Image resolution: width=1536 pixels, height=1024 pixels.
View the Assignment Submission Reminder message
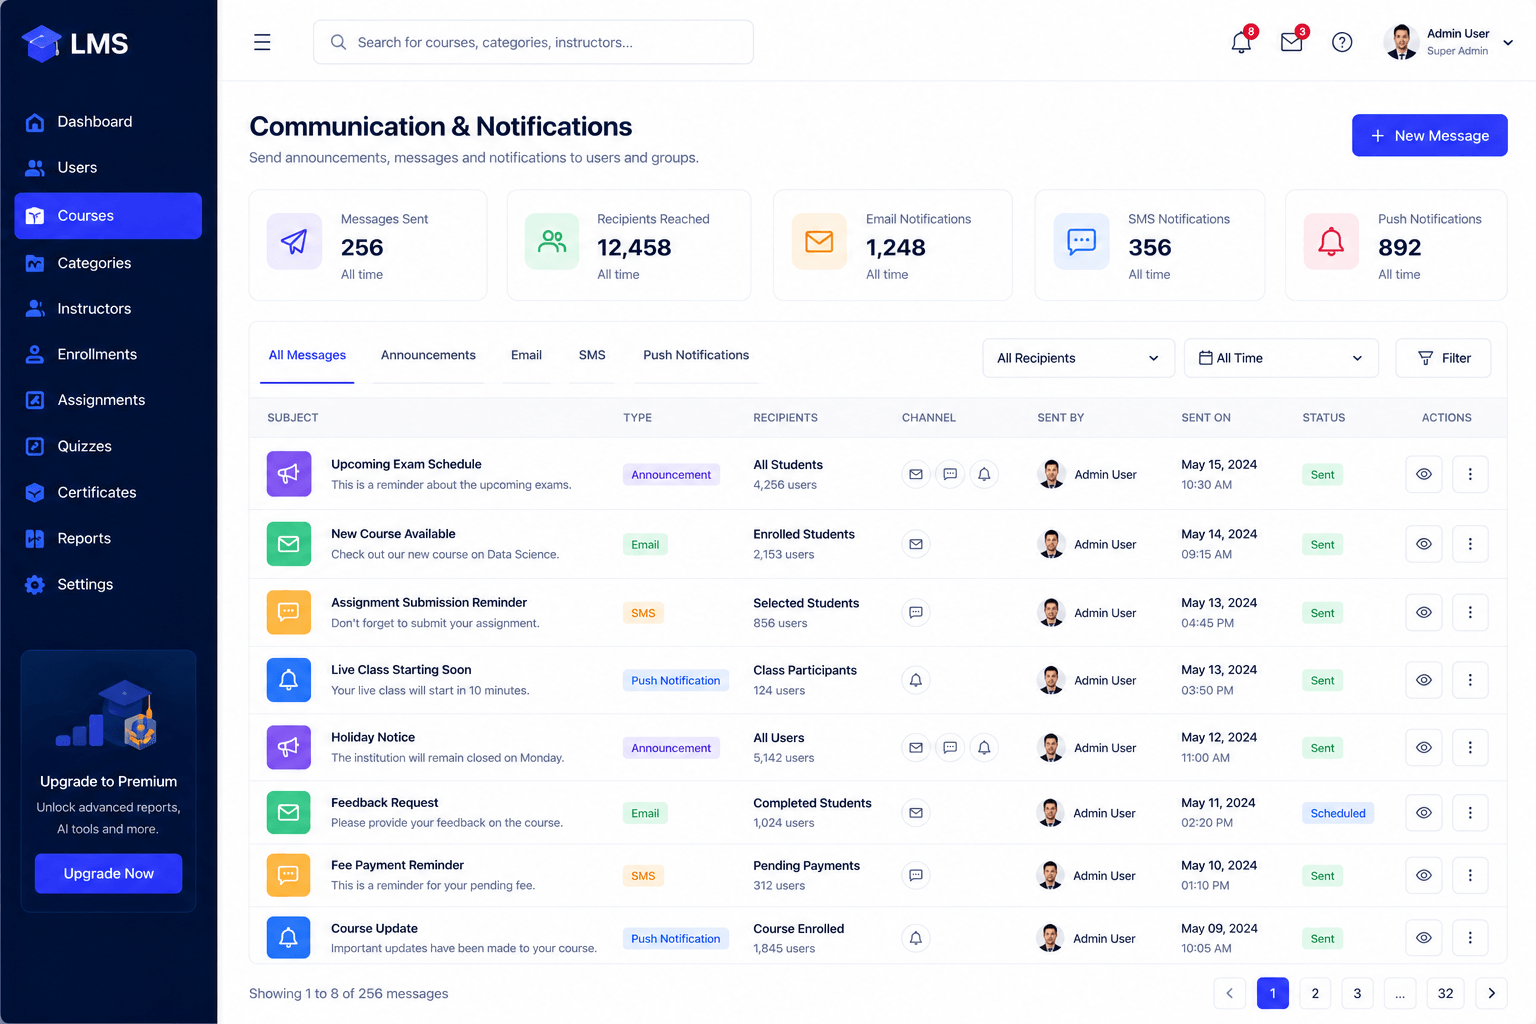coord(1424,612)
